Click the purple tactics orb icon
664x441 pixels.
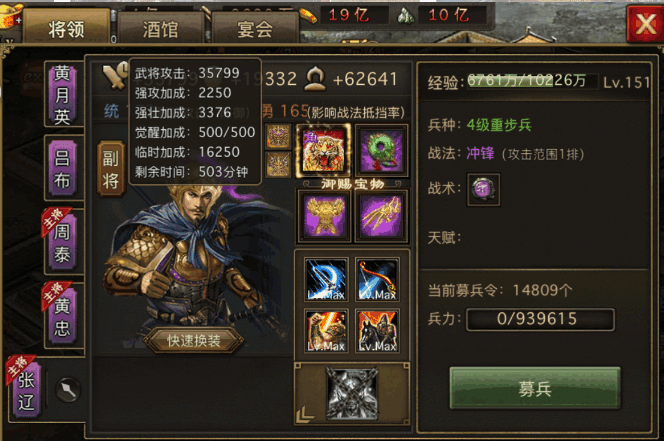(483, 189)
